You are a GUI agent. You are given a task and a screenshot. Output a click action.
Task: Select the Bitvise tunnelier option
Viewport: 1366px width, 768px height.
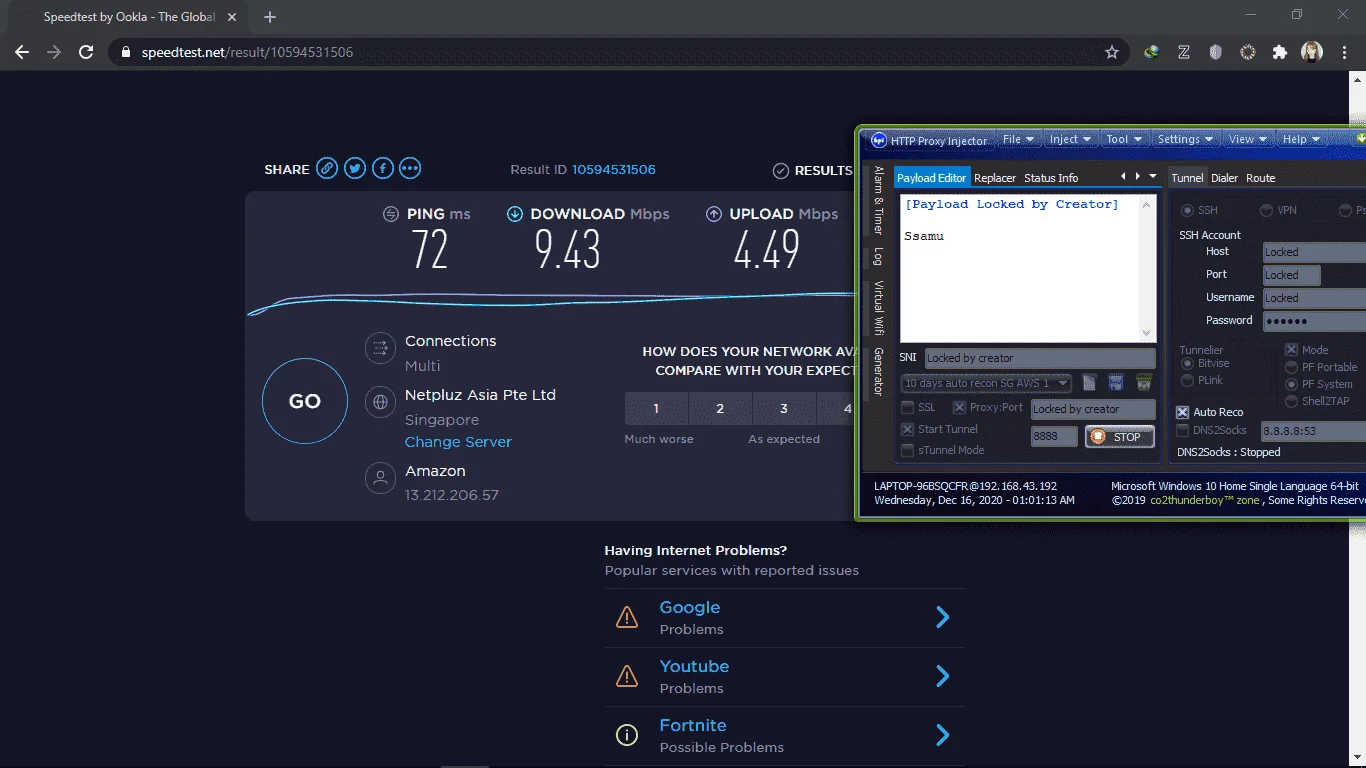1188,364
